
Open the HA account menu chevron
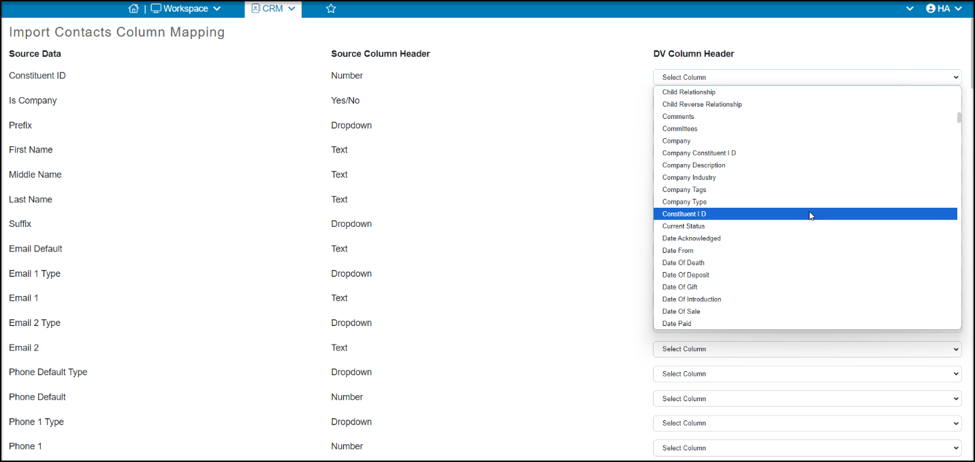pyautogui.click(x=959, y=9)
